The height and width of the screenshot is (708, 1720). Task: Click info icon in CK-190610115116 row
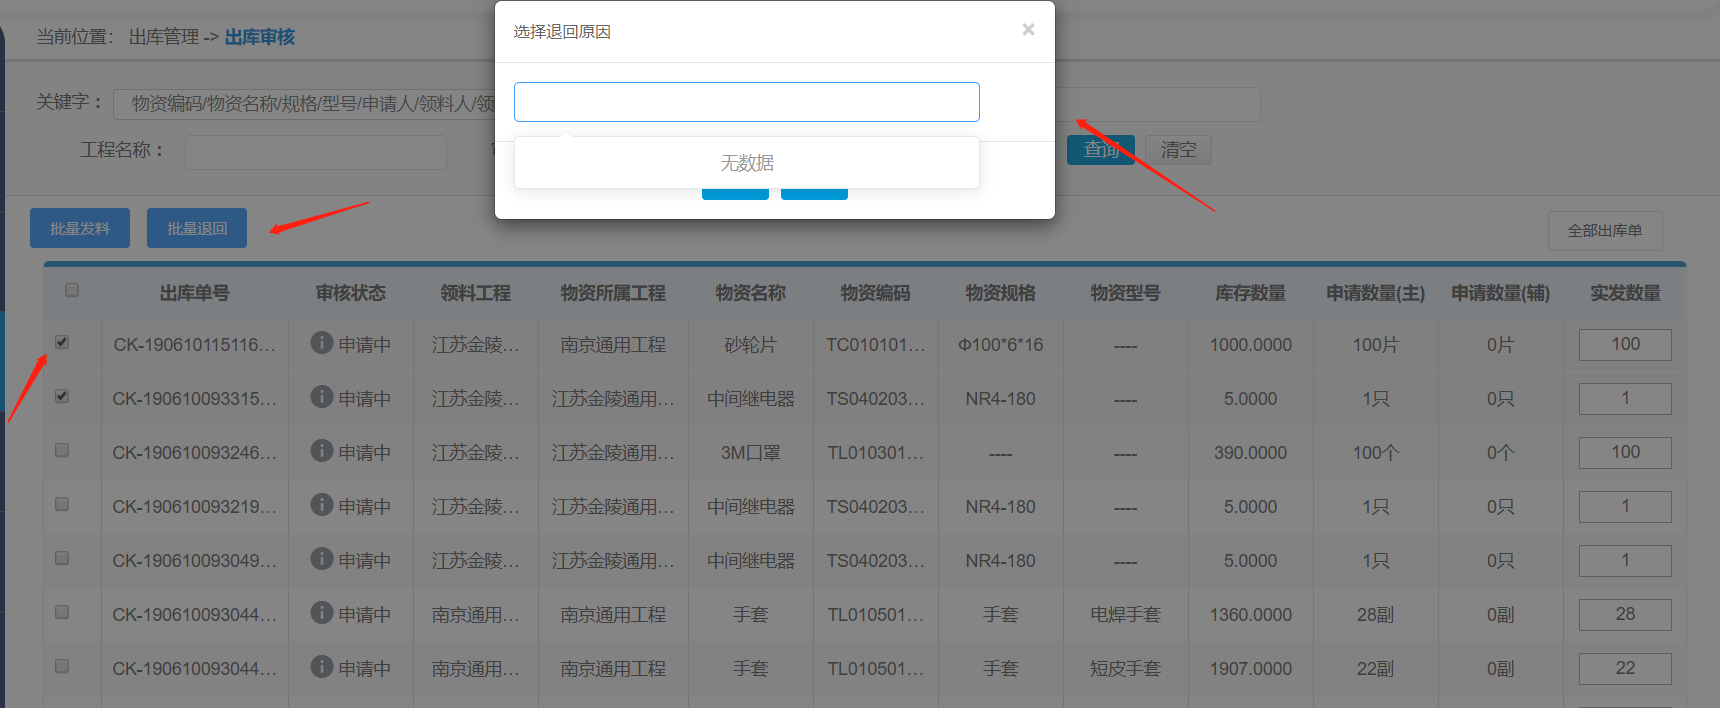pyautogui.click(x=321, y=343)
